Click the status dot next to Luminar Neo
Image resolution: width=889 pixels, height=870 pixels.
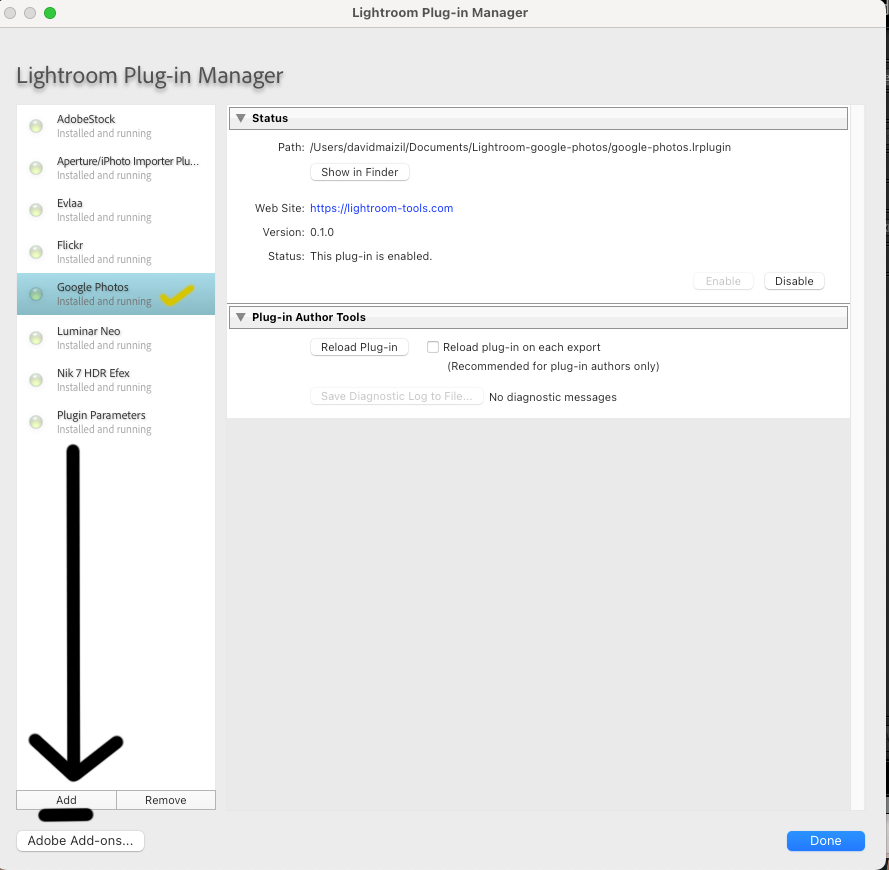click(35, 338)
